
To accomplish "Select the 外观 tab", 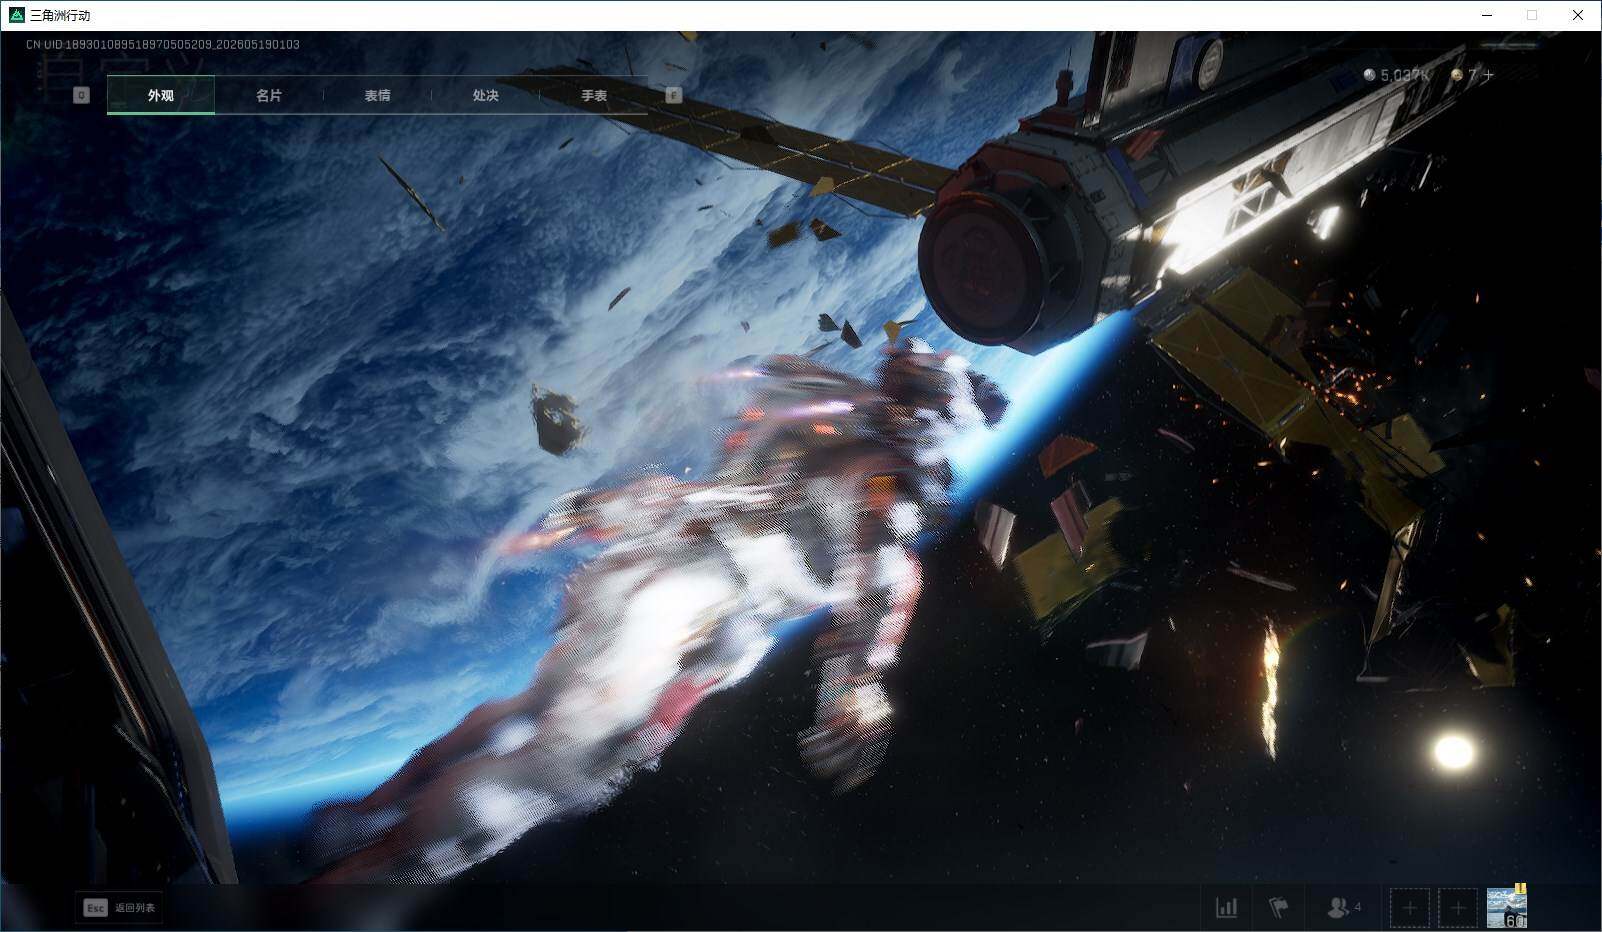I will (x=161, y=95).
